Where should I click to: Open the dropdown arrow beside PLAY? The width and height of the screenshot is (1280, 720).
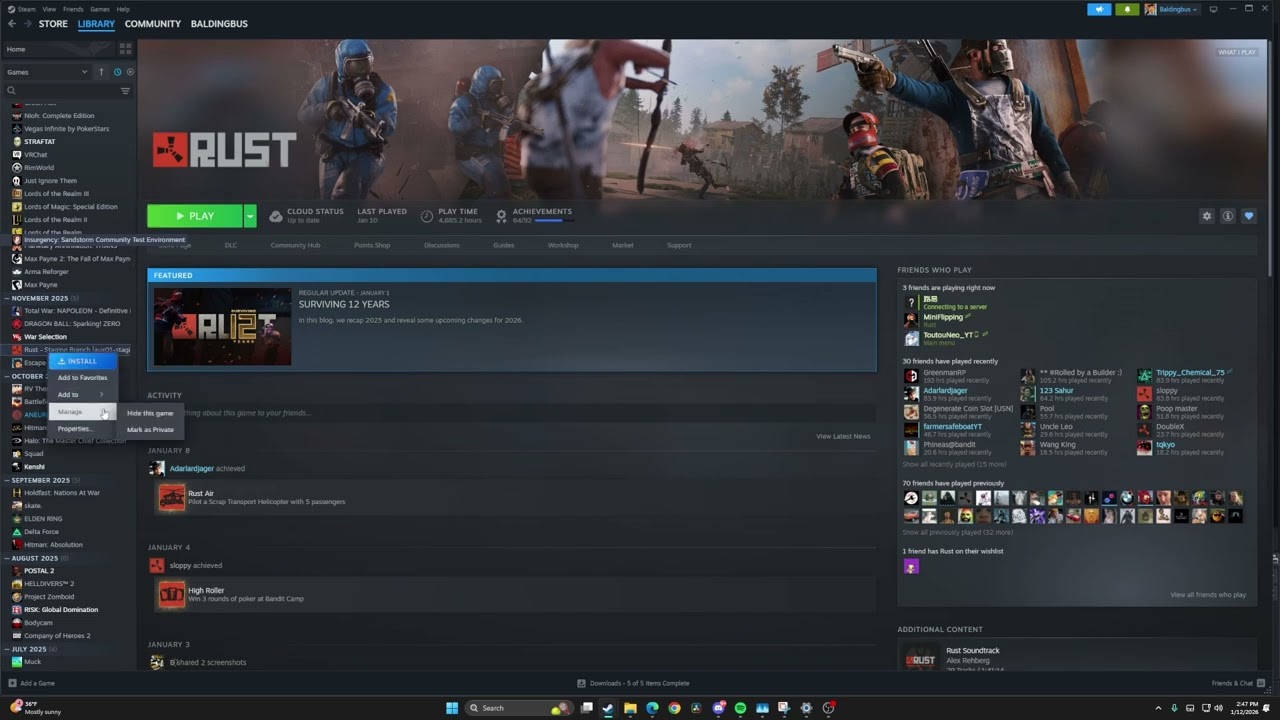coord(250,216)
